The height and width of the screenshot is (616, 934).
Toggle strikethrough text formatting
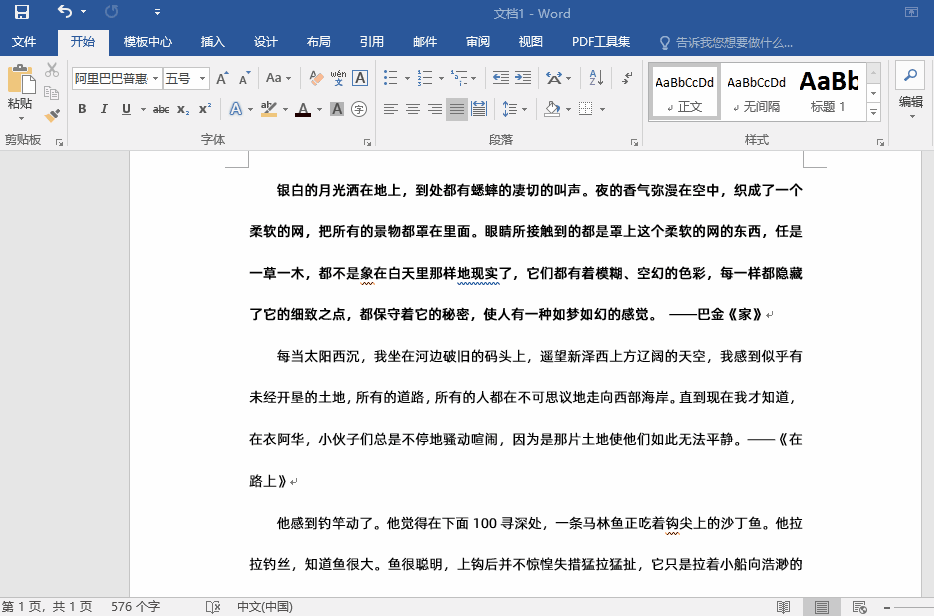click(x=160, y=109)
